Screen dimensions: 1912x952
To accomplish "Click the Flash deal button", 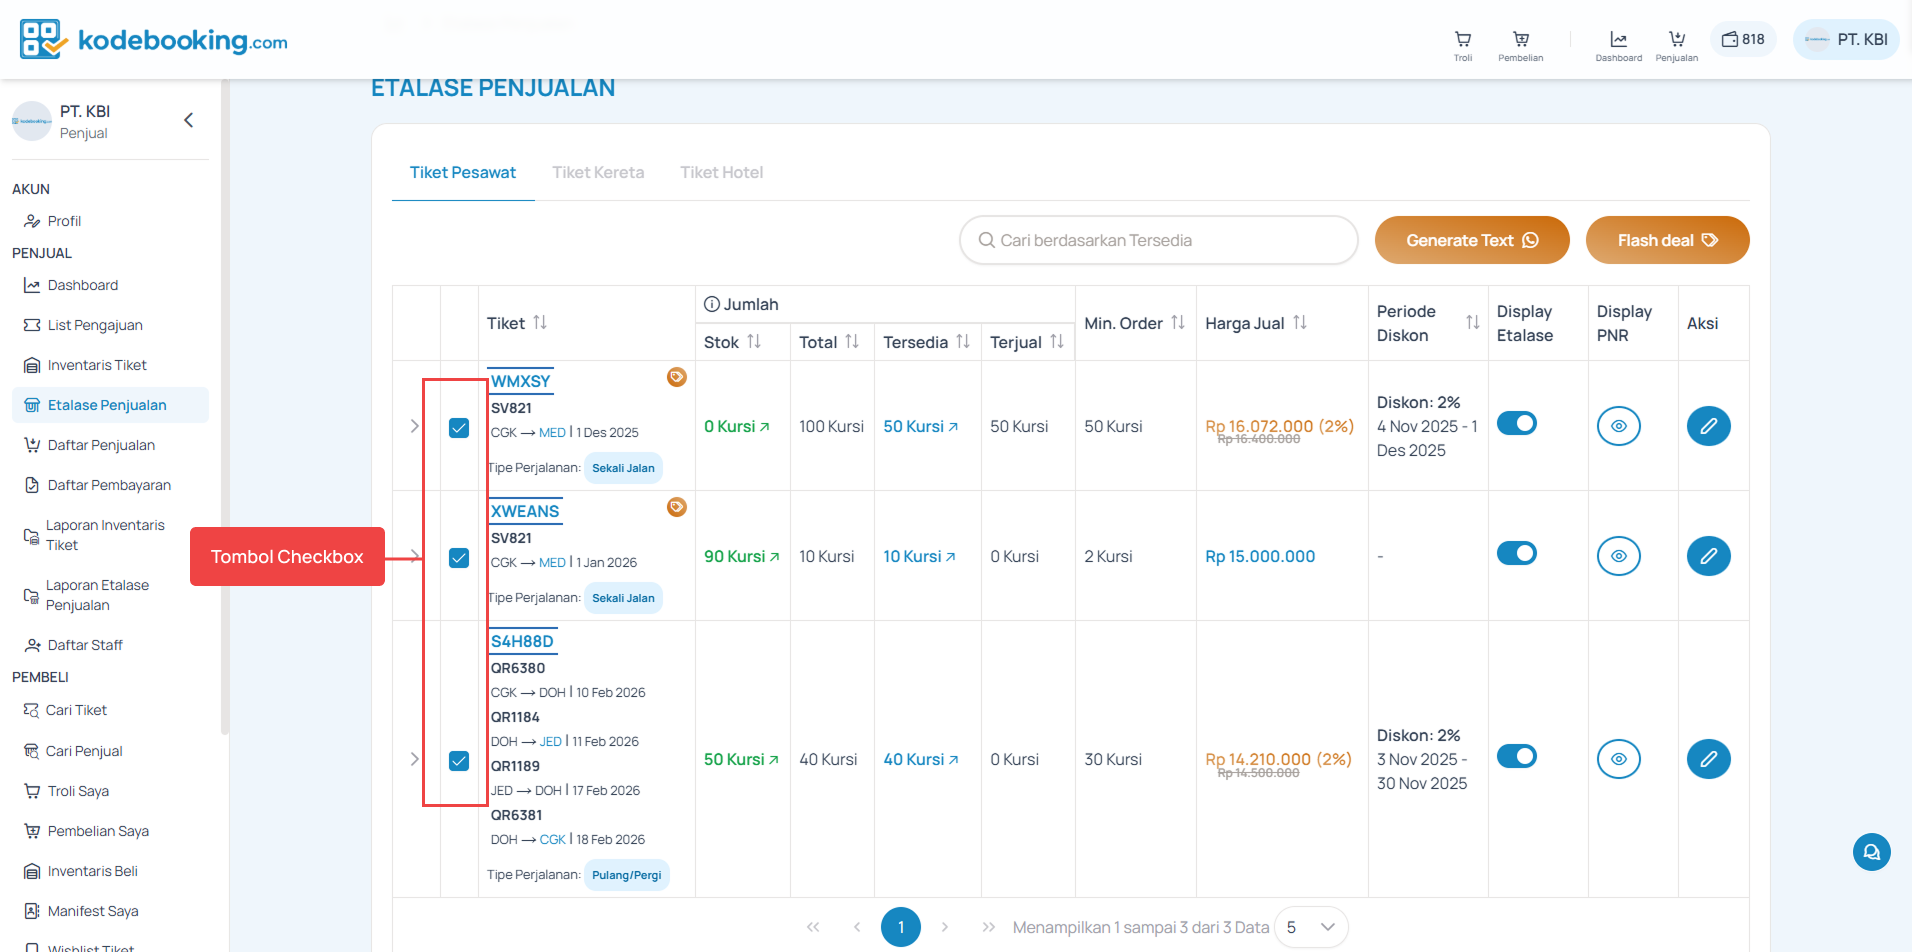I will pyautogui.click(x=1666, y=240).
